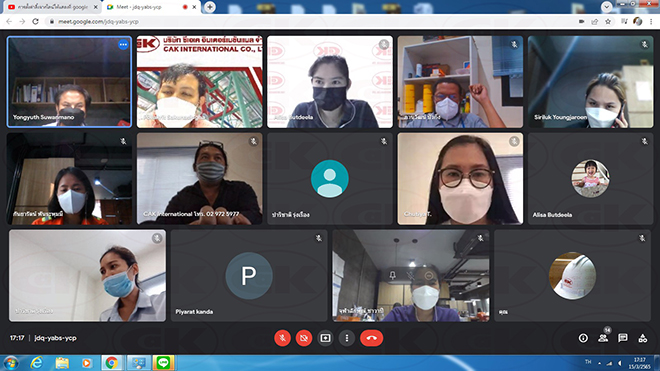660x371 pixels.
Task: Open the meeting details info icon
Action: point(583,338)
